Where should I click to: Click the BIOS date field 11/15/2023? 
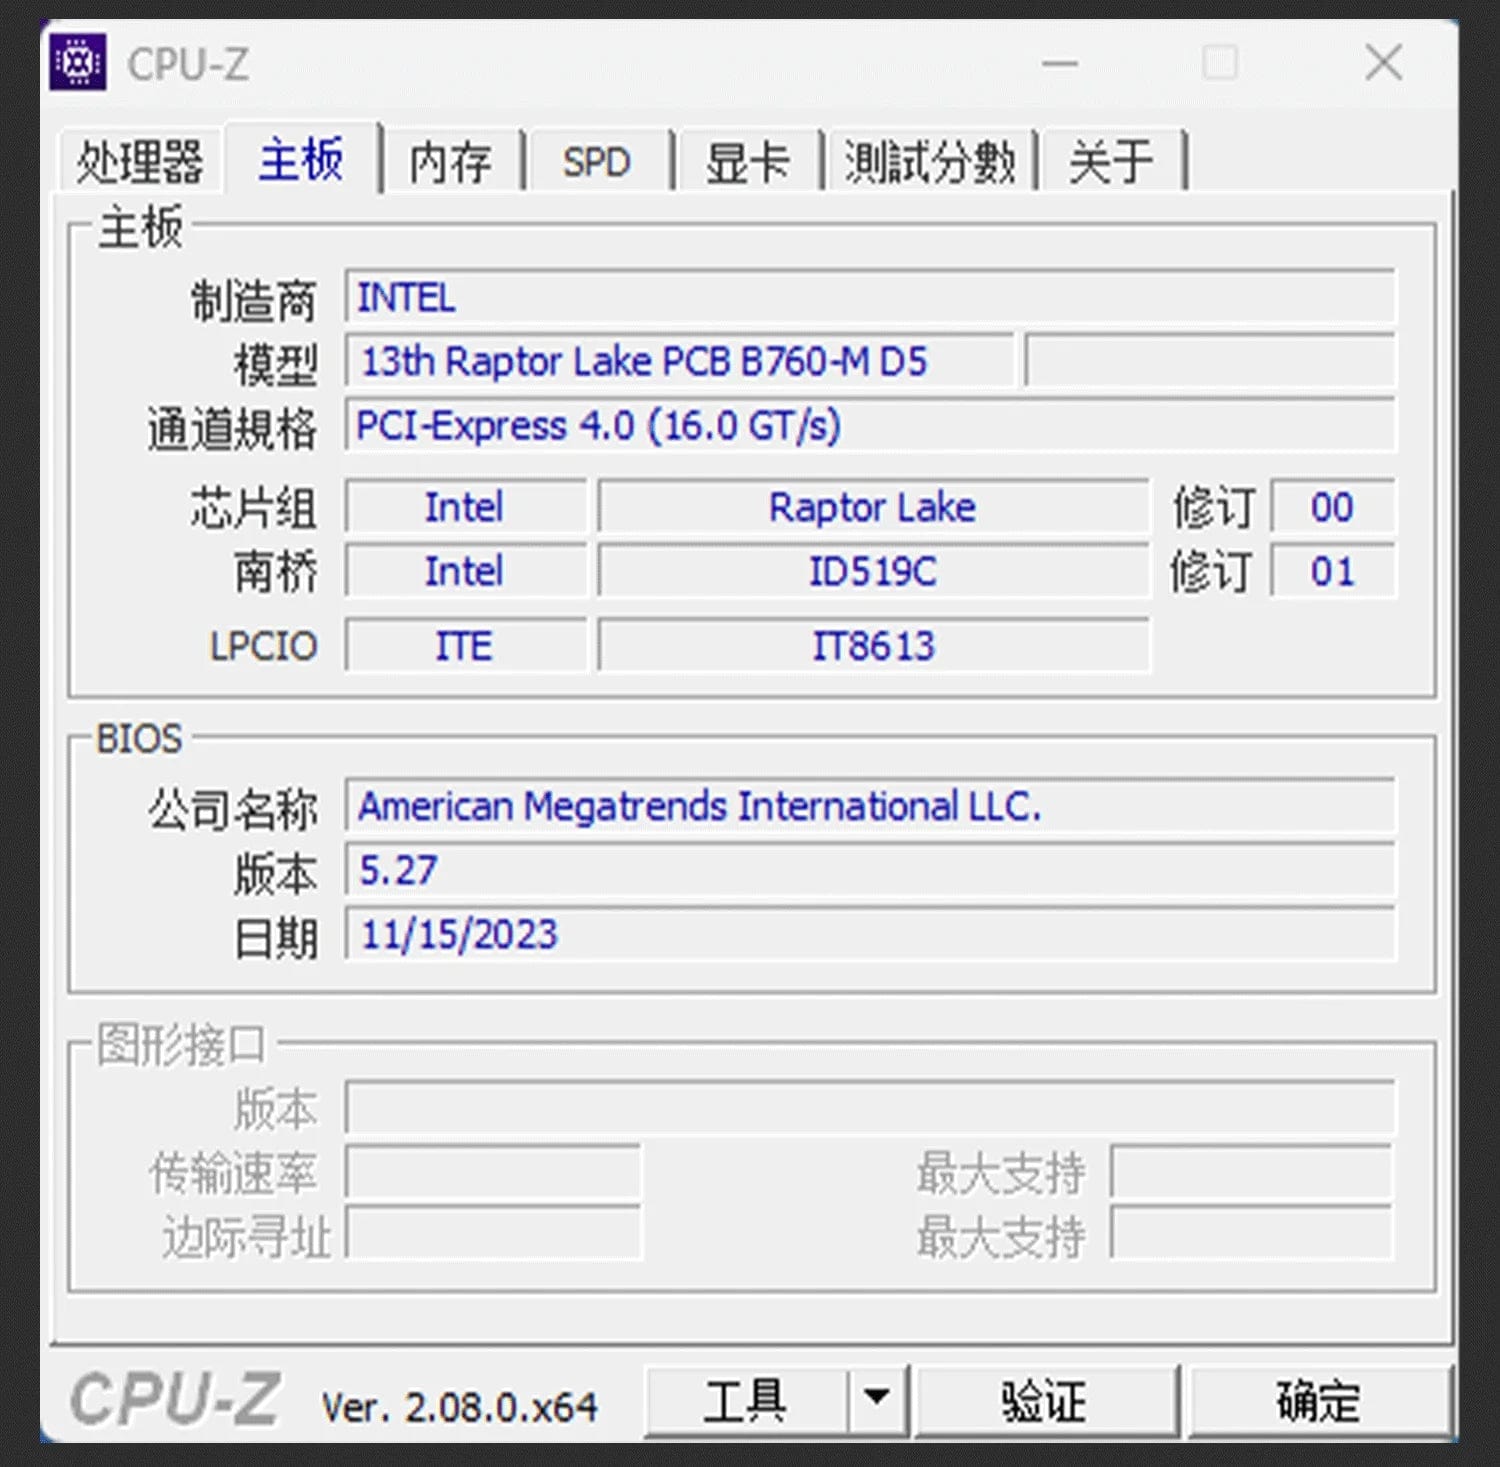point(868,935)
